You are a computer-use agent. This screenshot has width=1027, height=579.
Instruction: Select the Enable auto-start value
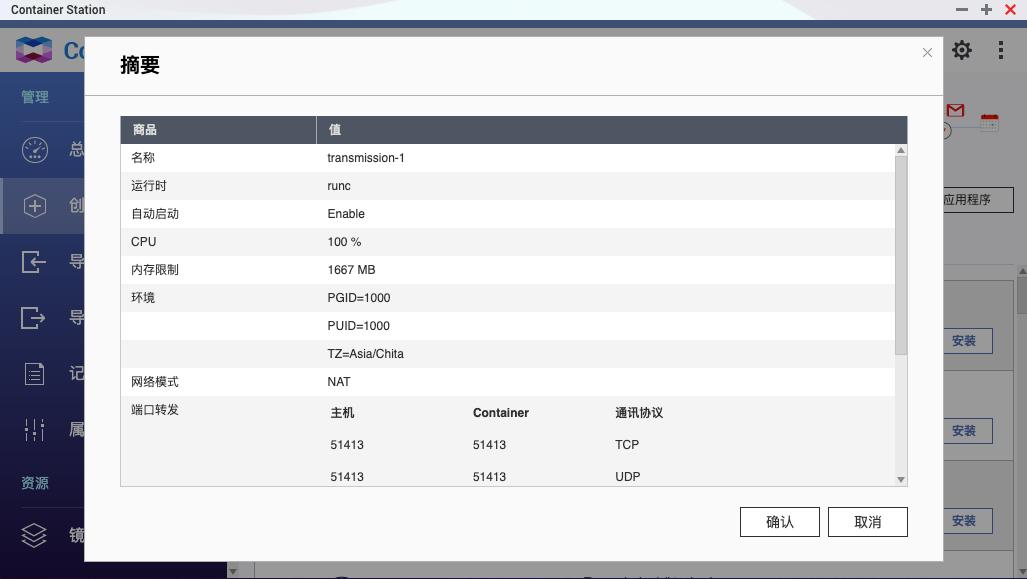point(346,214)
